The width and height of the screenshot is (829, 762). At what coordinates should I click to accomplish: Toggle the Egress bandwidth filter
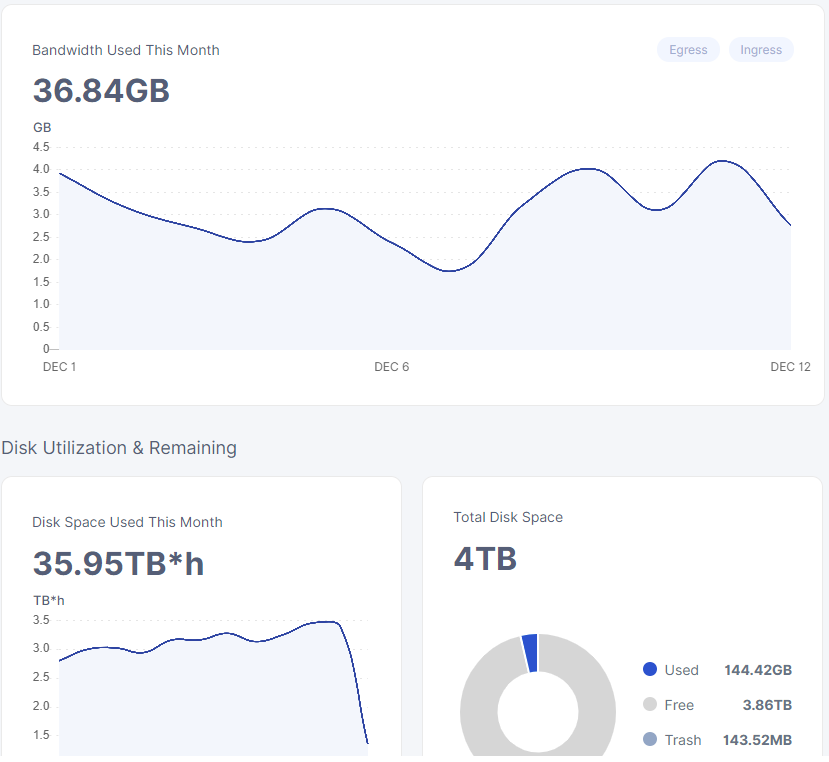point(688,50)
